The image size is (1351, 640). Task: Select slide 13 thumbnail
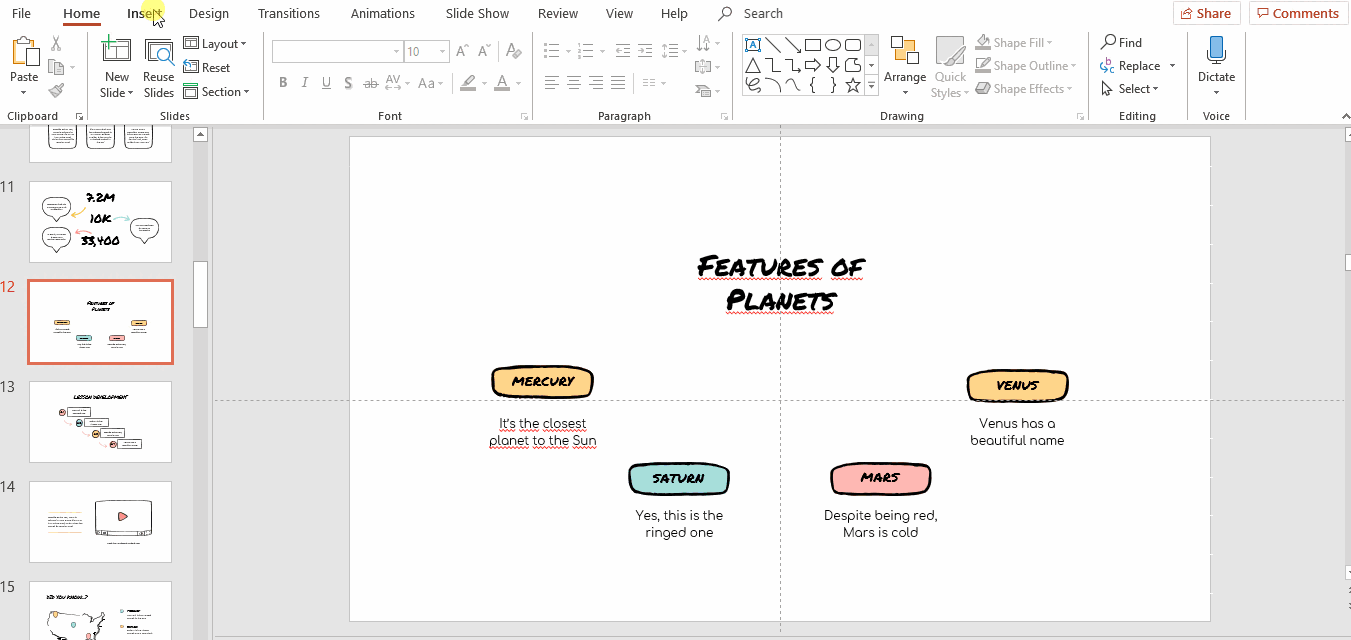(x=100, y=421)
